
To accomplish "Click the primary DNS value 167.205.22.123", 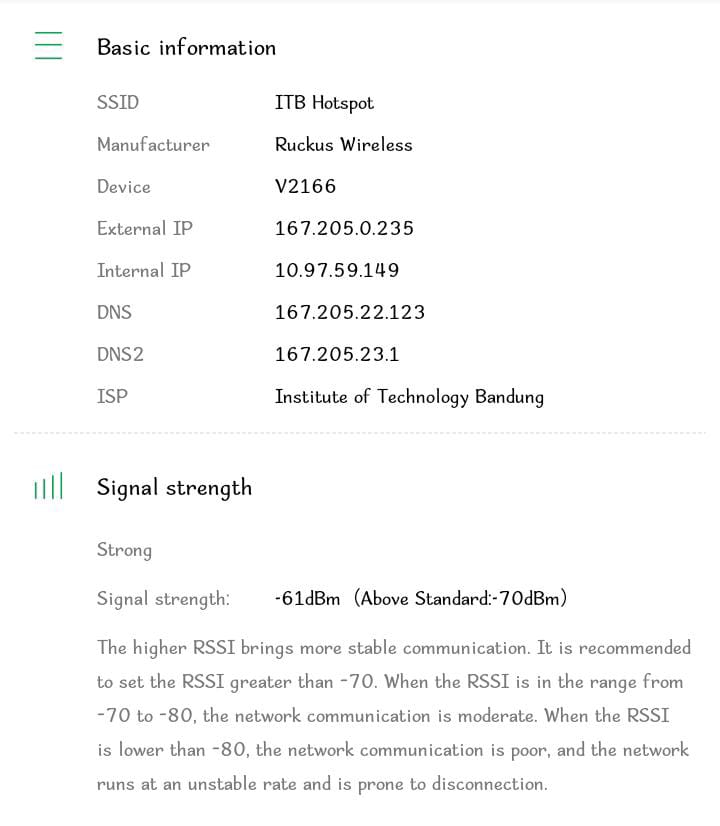I will coord(350,313).
